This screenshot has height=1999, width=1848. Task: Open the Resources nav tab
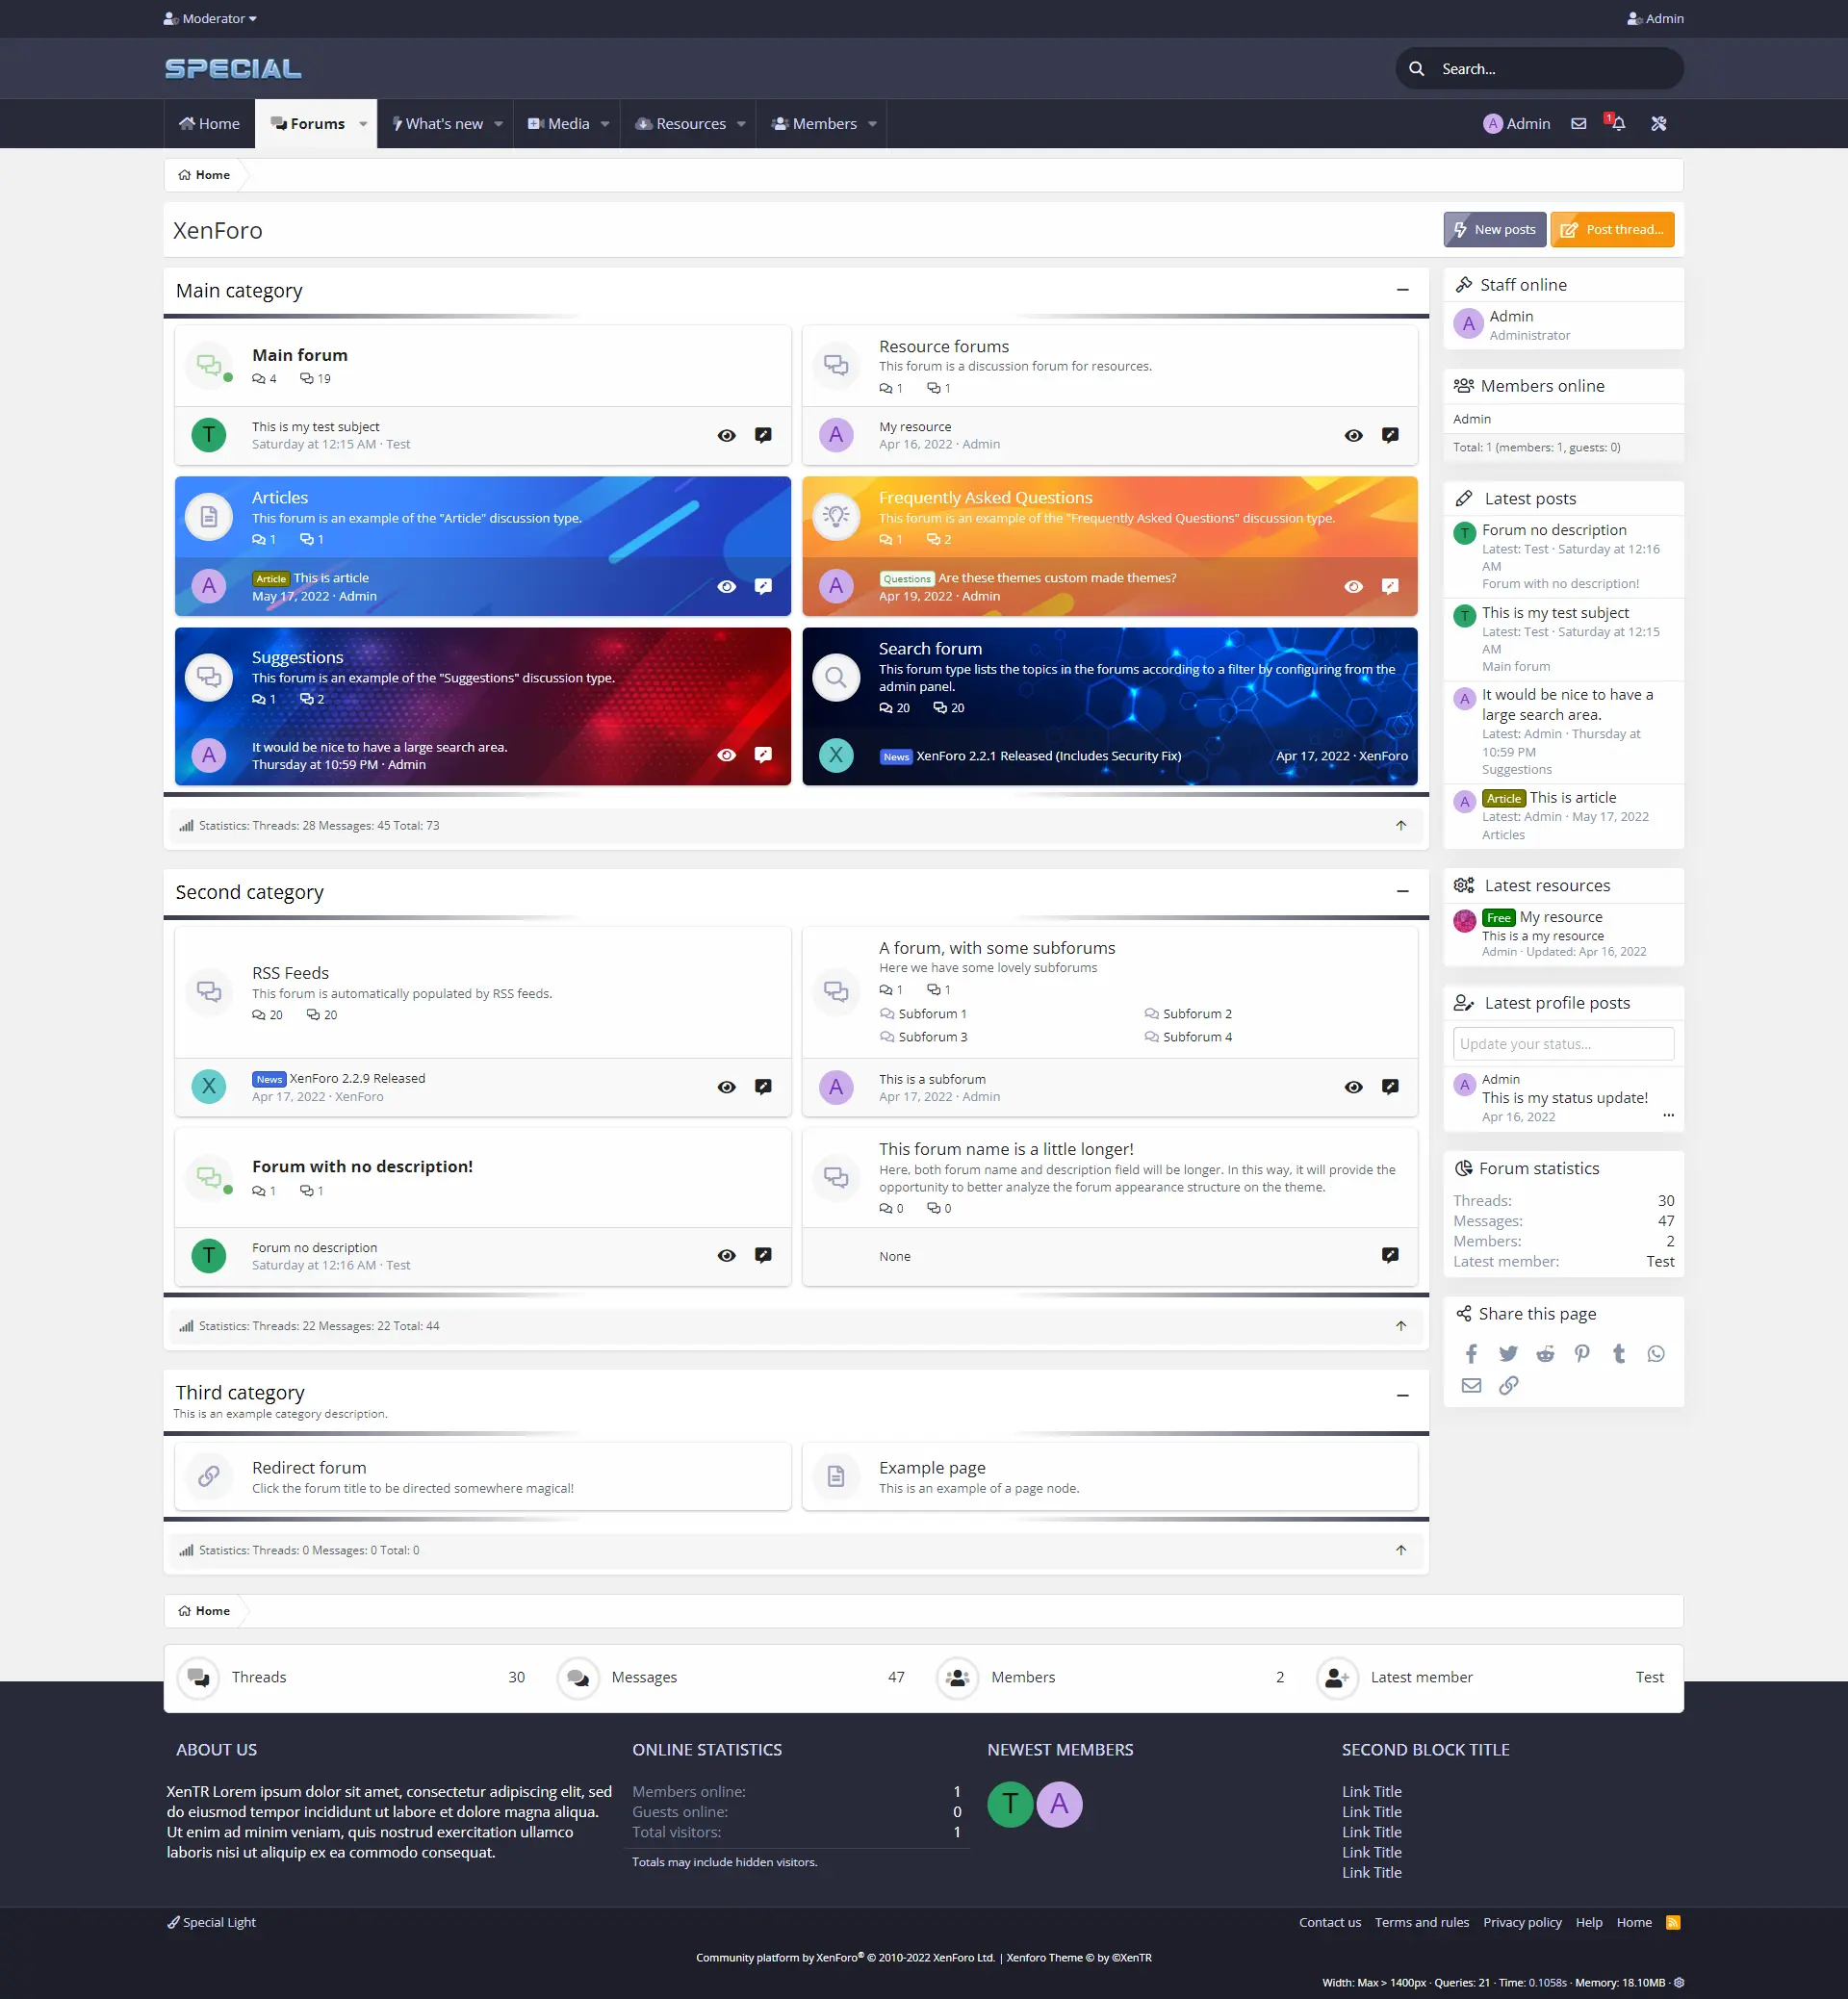point(680,124)
